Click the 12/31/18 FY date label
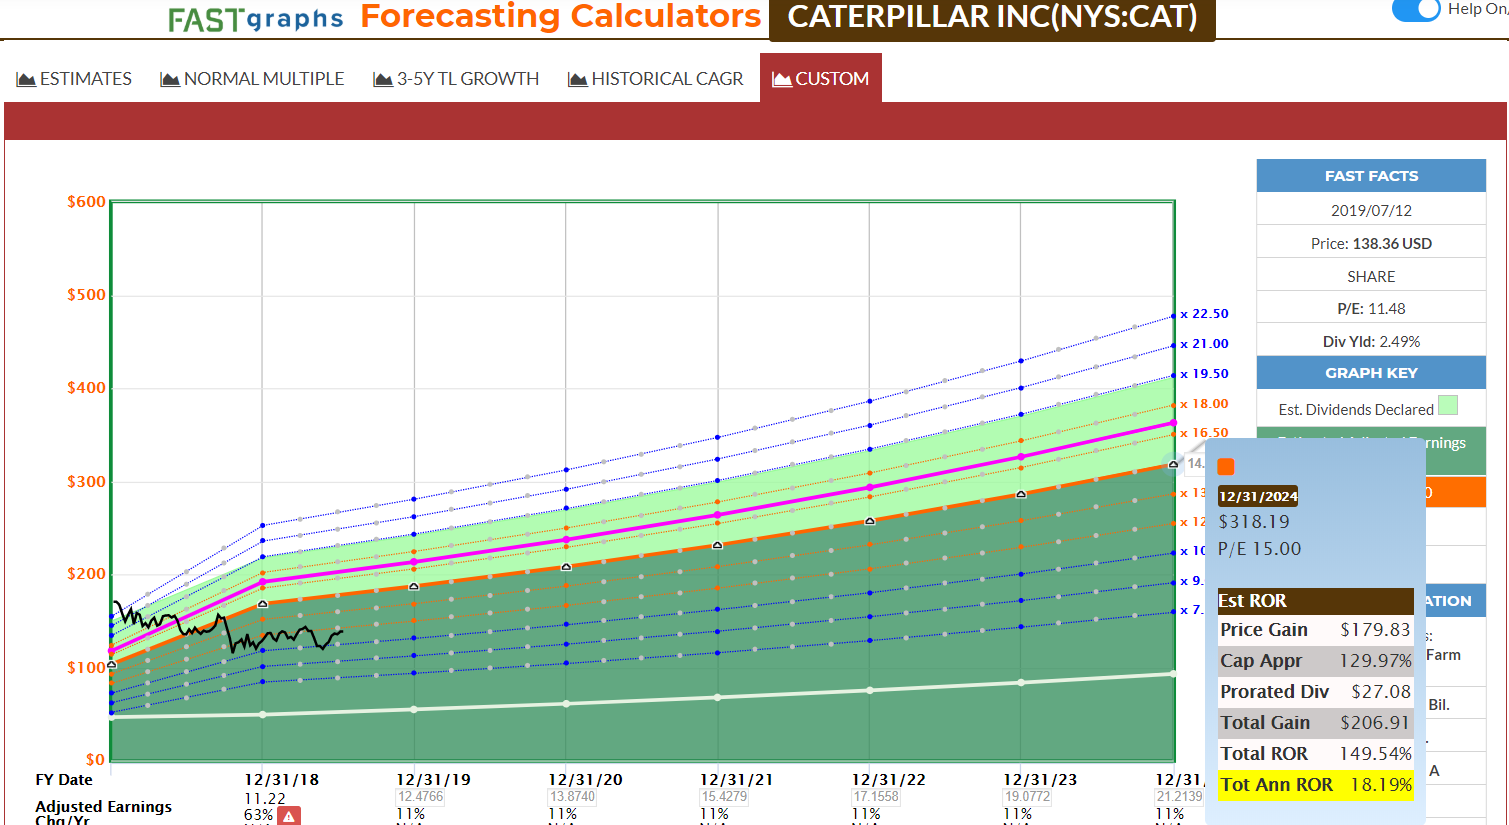Viewport: 1509px width, 825px height. coord(282,780)
